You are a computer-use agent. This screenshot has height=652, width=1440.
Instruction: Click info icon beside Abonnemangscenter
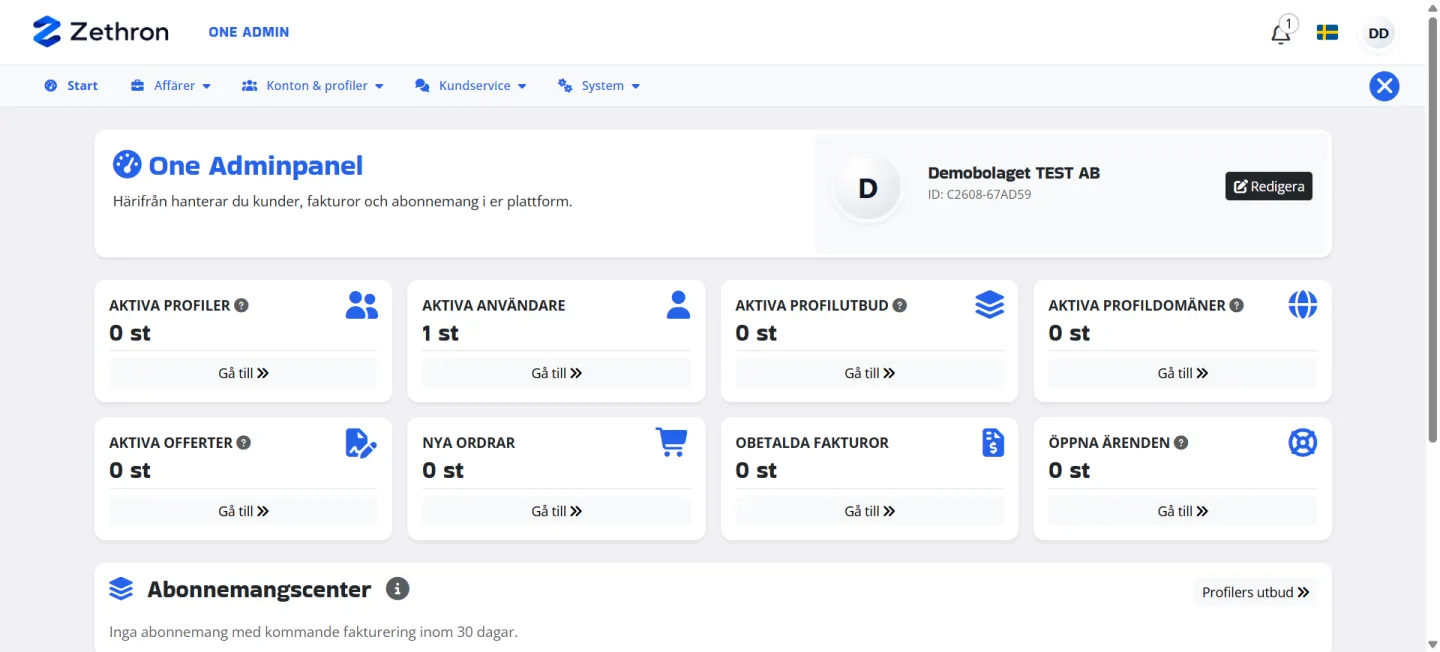coord(398,589)
